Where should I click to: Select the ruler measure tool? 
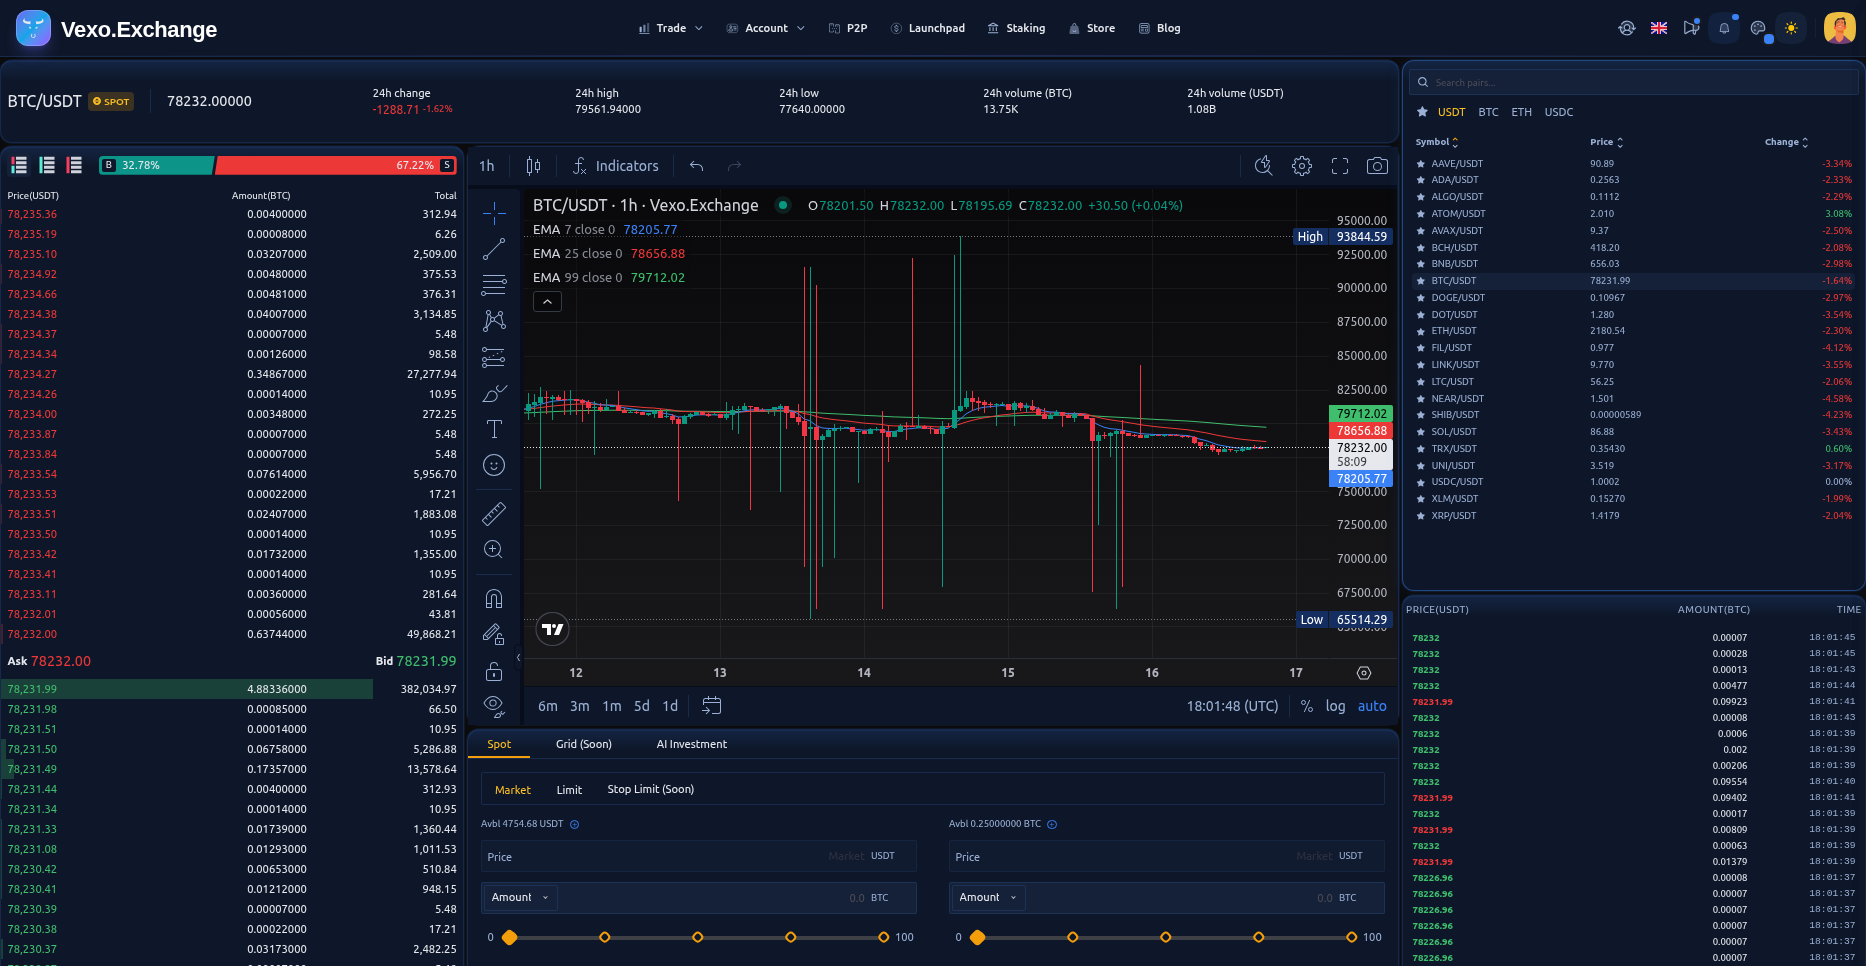pos(494,514)
